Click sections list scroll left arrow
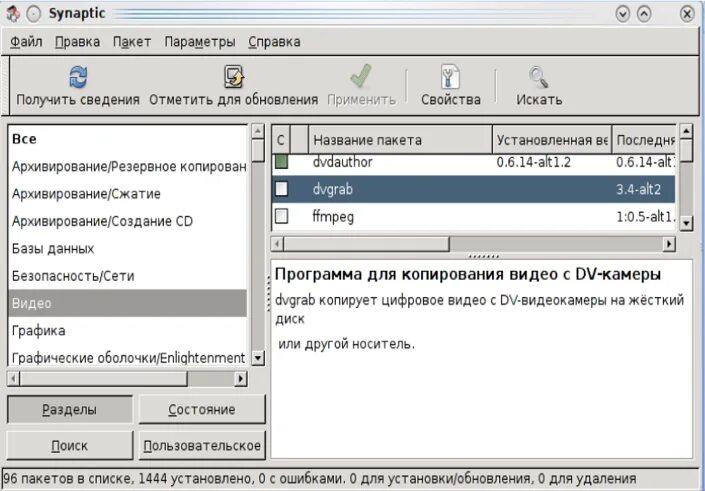 13,379
